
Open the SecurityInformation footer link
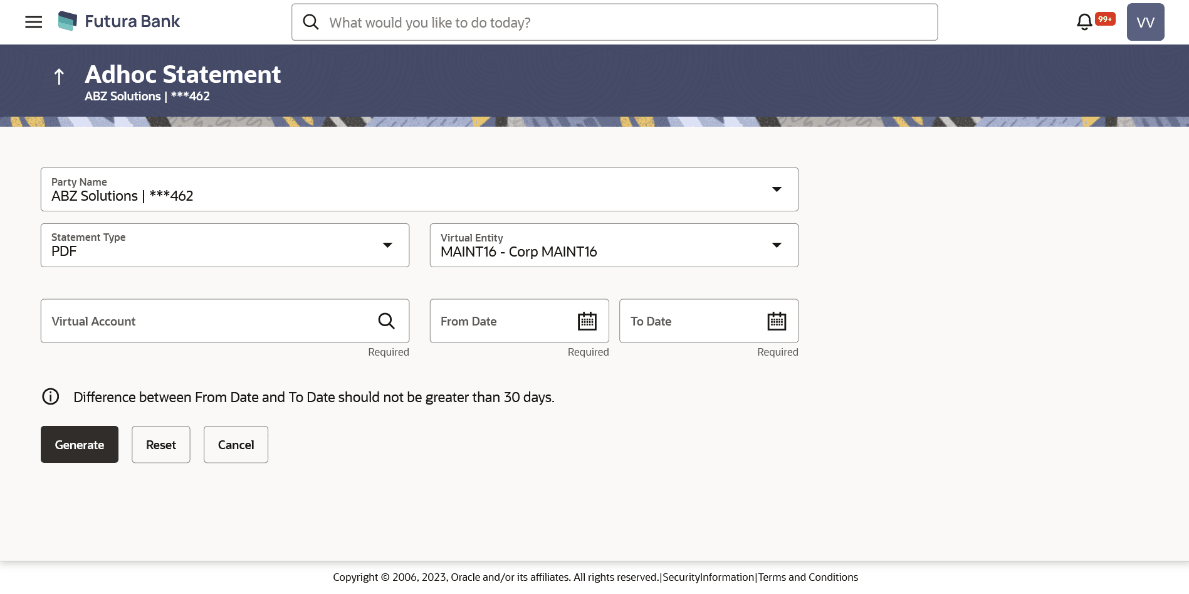click(x=708, y=577)
